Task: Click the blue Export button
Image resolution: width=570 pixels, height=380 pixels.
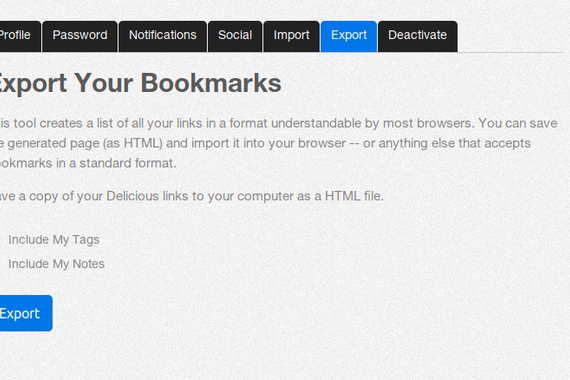Action: (25, 313)
